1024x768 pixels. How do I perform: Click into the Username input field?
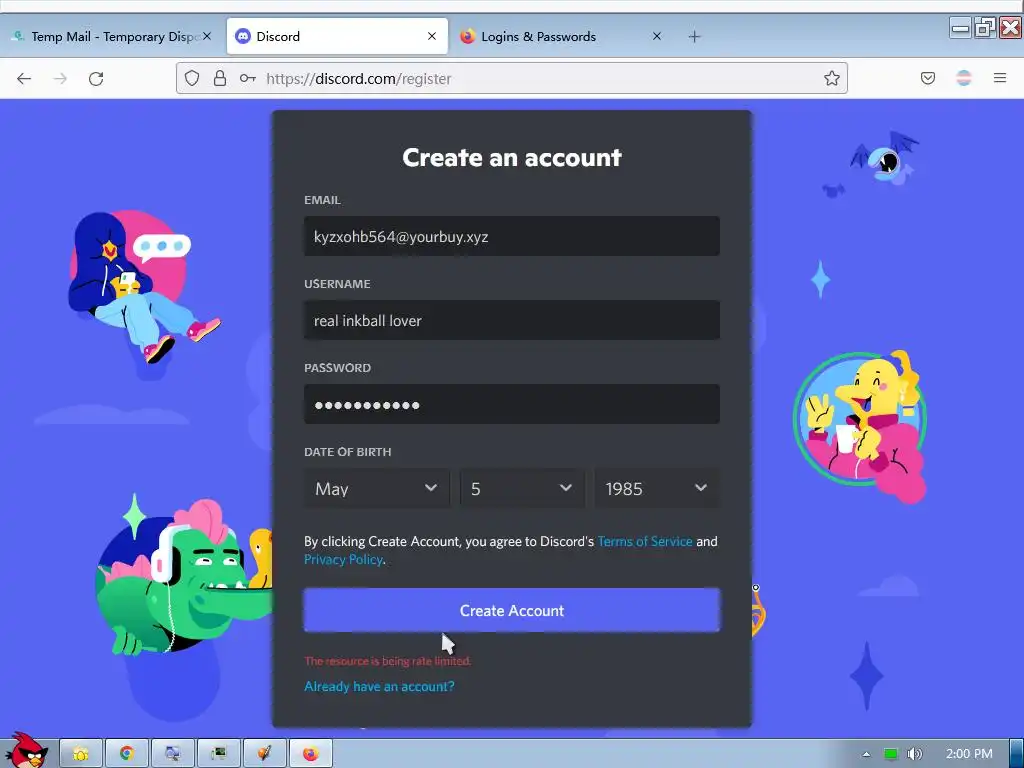click(x=511, y=320)
